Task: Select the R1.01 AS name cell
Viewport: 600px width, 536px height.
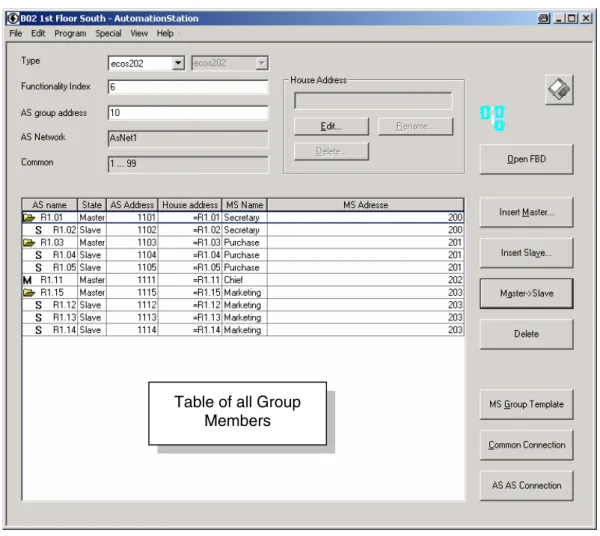Action: (50, 218)
